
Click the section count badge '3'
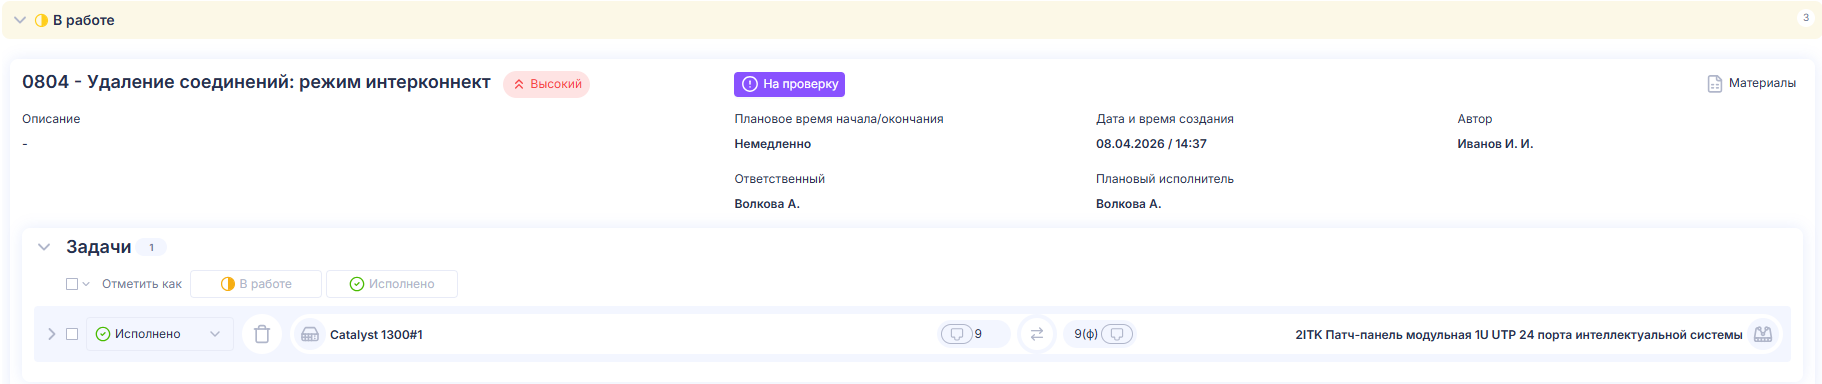click(1806, 18)
